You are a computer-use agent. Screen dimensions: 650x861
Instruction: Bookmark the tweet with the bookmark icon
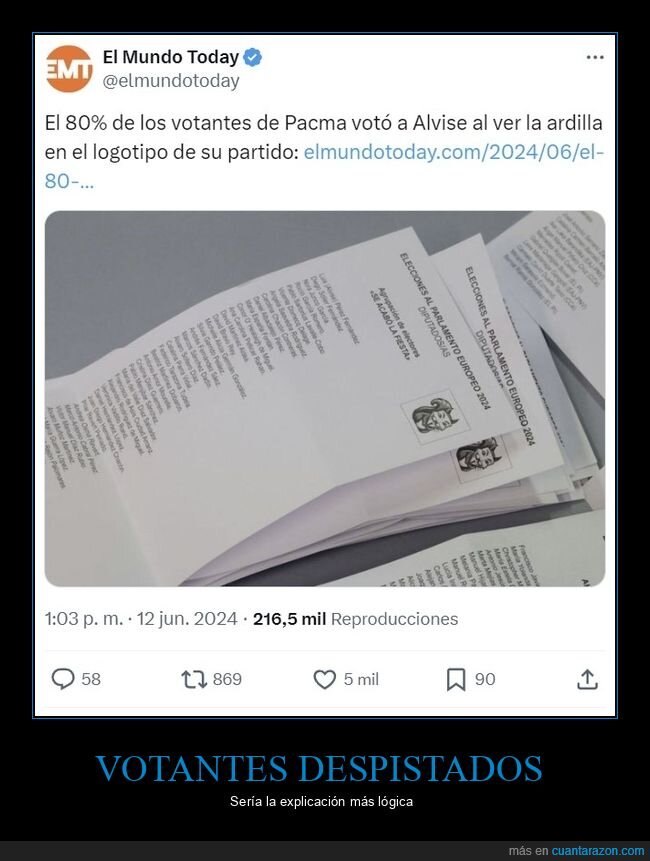(x=456, y=679)
